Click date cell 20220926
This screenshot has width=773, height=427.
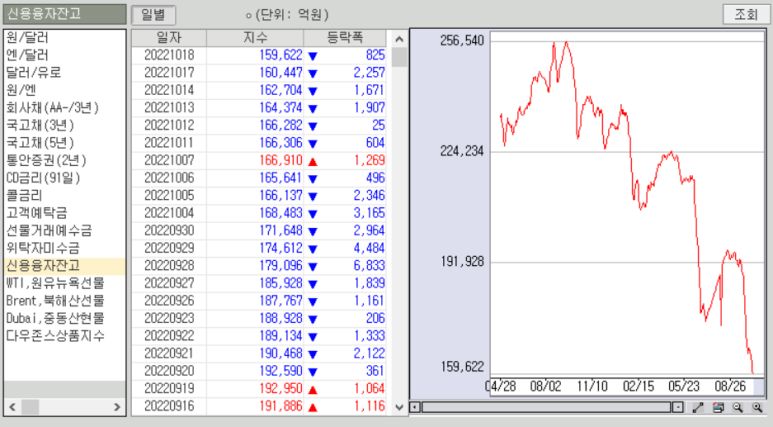click(x=169, y=301)
